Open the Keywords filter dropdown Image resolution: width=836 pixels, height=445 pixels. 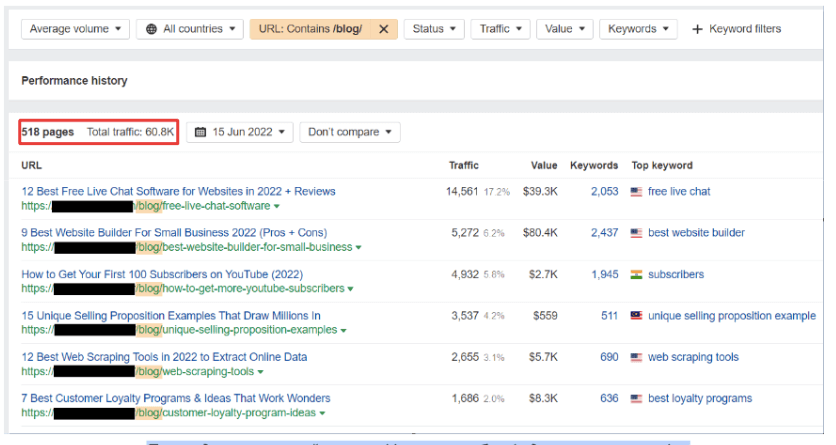(637, 29)
